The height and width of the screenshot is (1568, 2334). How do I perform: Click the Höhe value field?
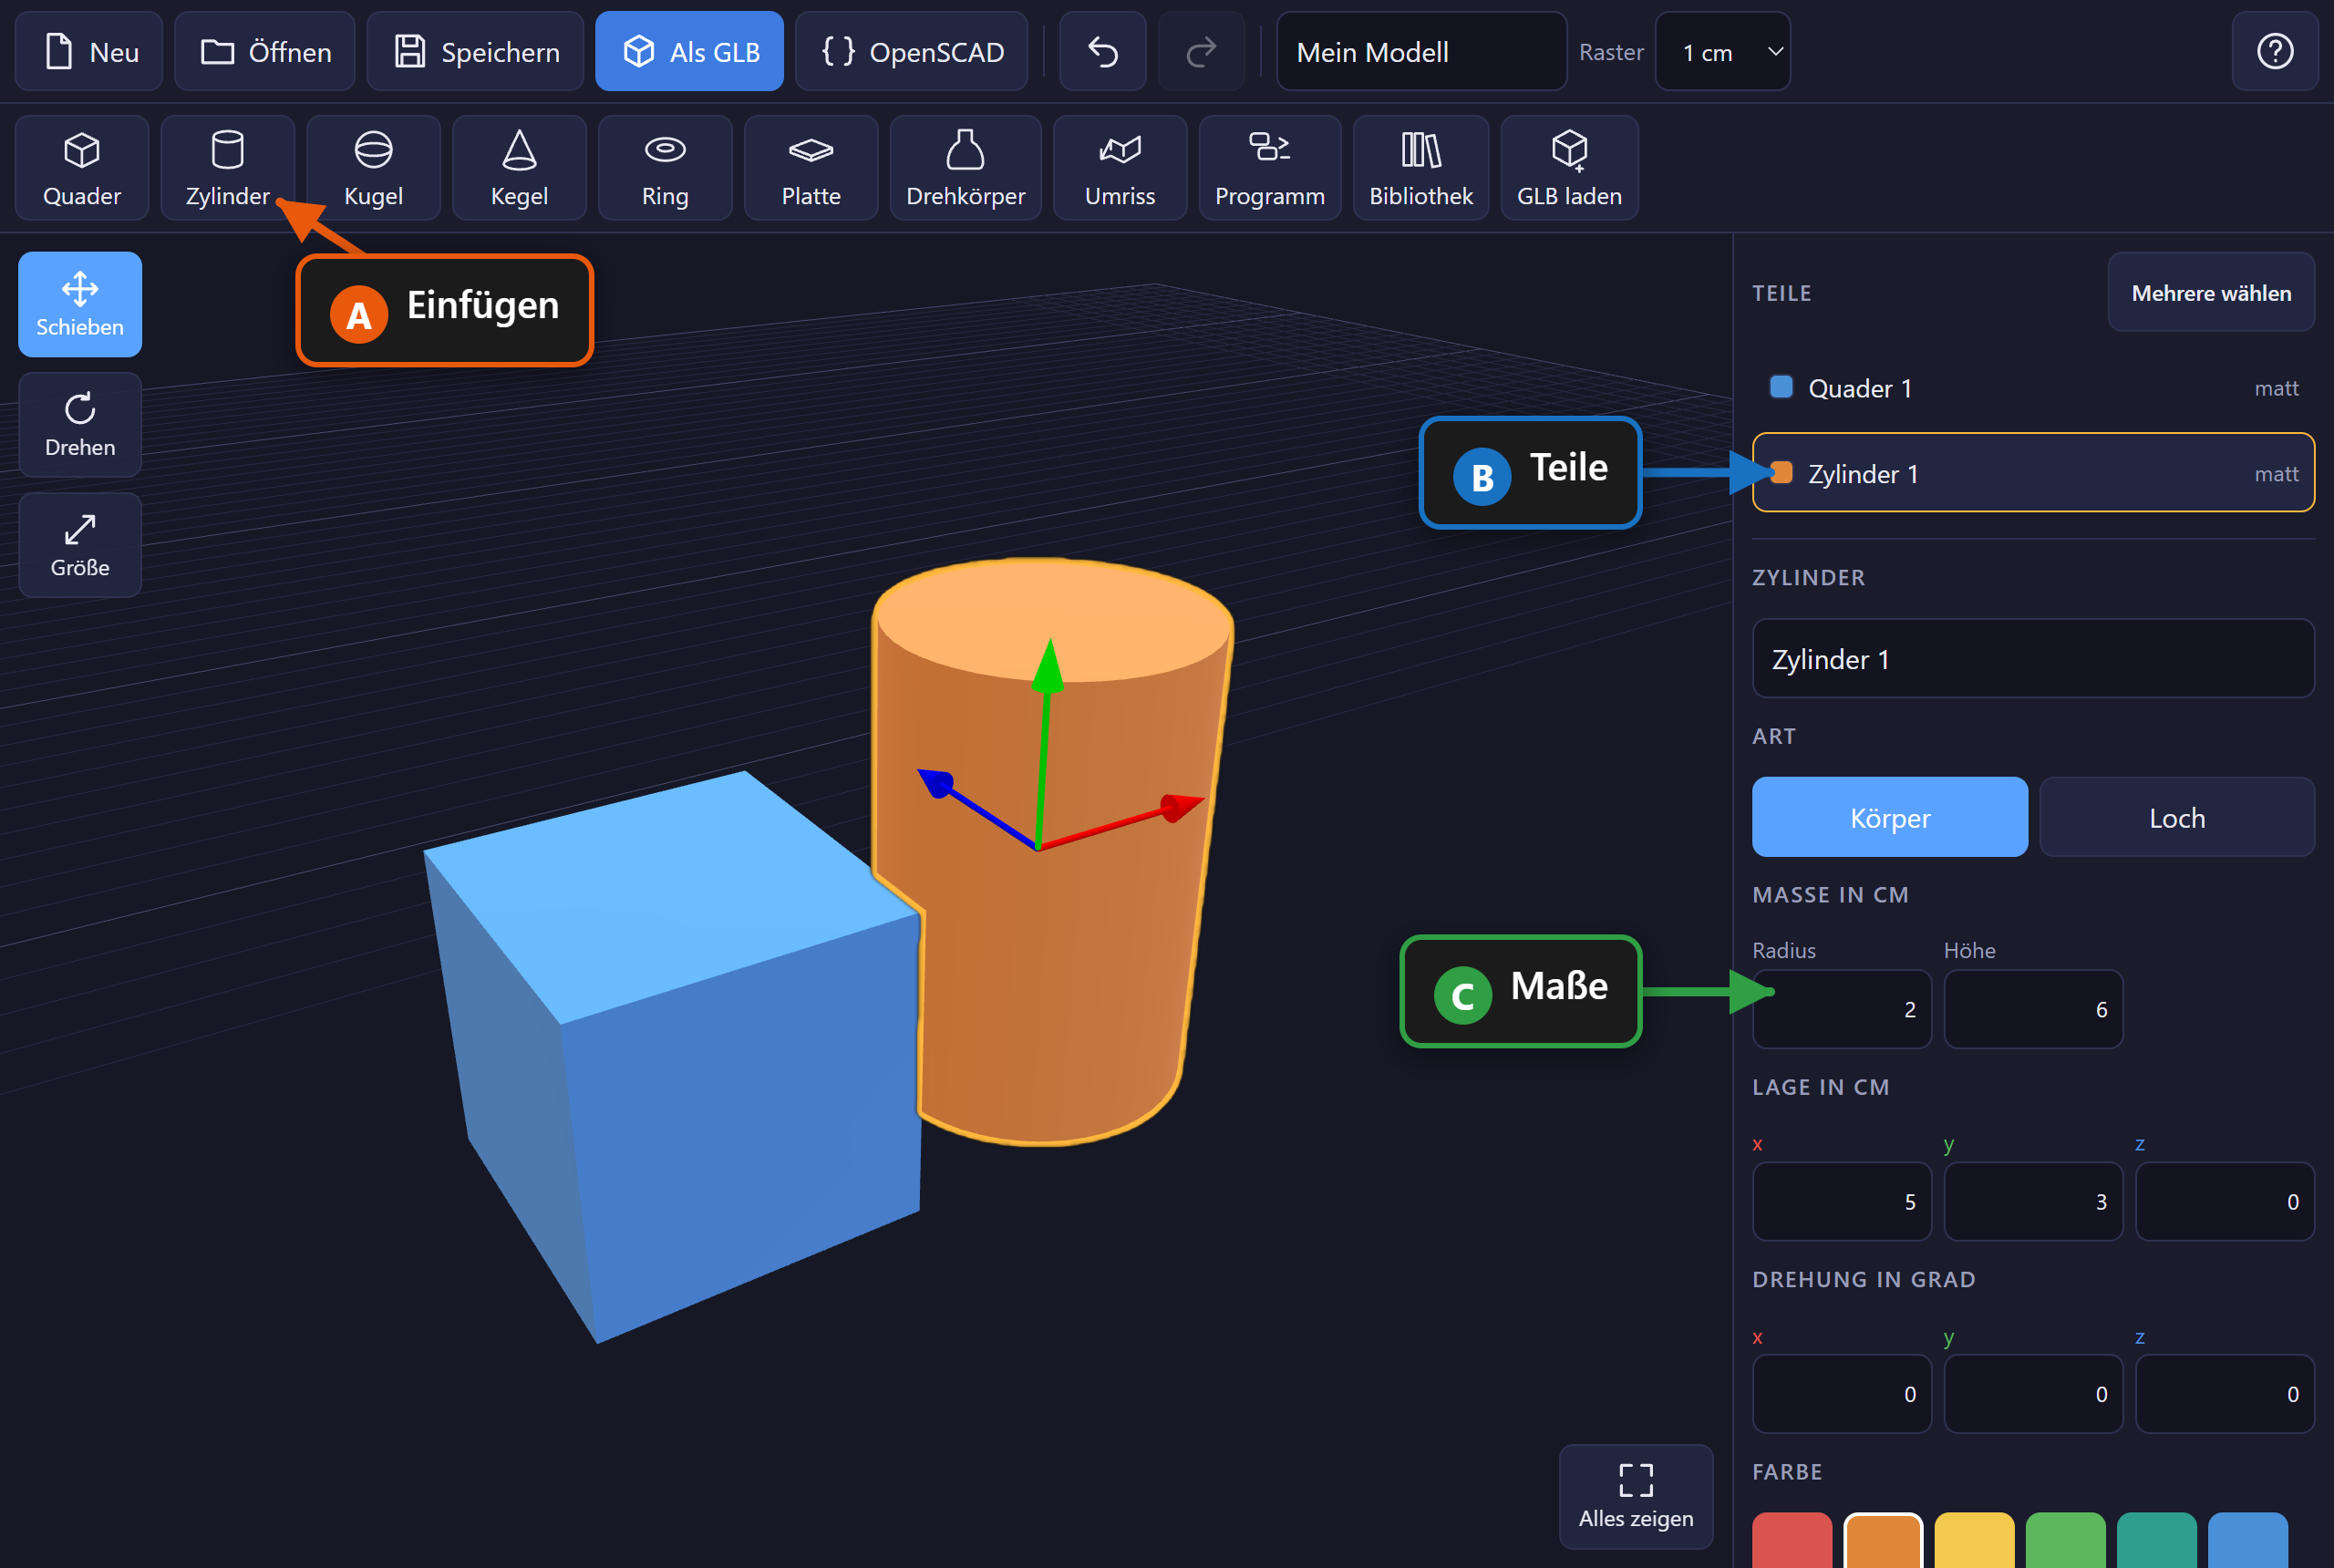[2033, 1009]
